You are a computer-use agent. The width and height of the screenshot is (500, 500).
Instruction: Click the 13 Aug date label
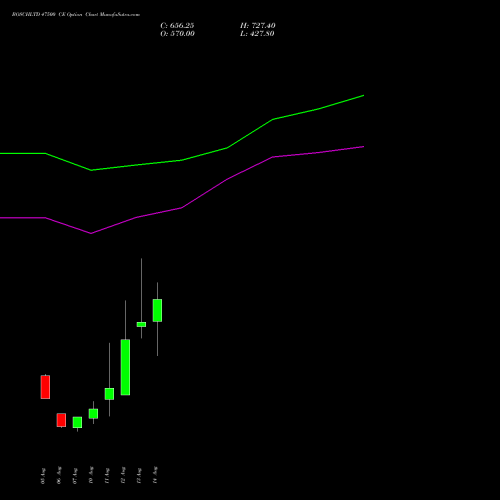[139, 476]
